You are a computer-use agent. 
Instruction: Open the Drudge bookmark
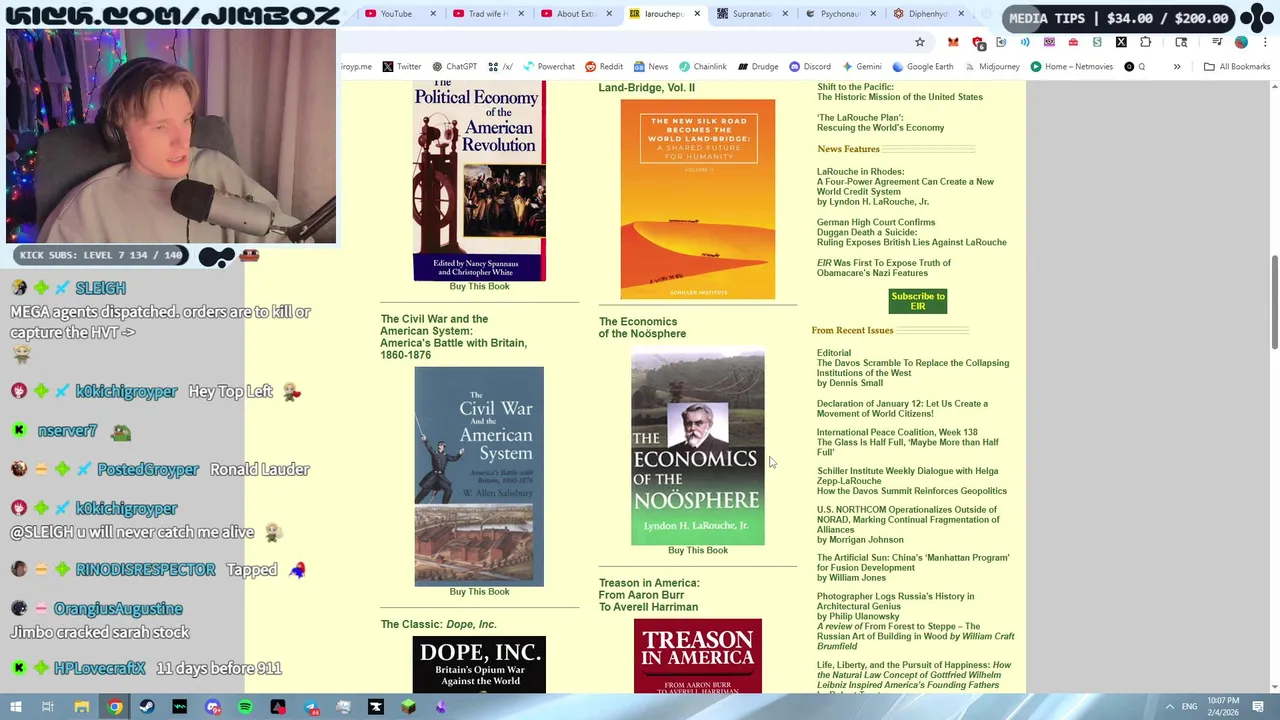(758, 67)
